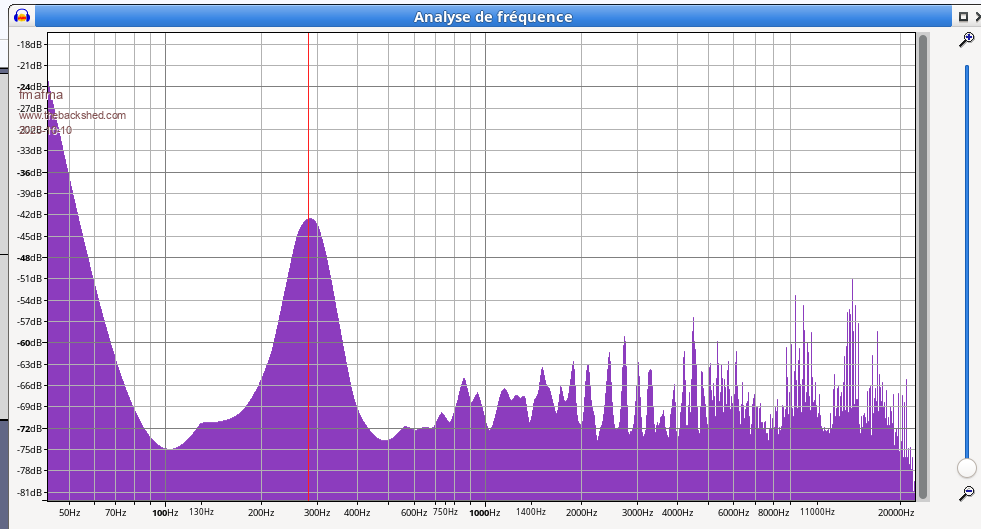Image resolution: width=981 pixels, height=529 pixels.
Task: Click the Audacity headphones icon in title bar
Action: click(x=21, y=16)
